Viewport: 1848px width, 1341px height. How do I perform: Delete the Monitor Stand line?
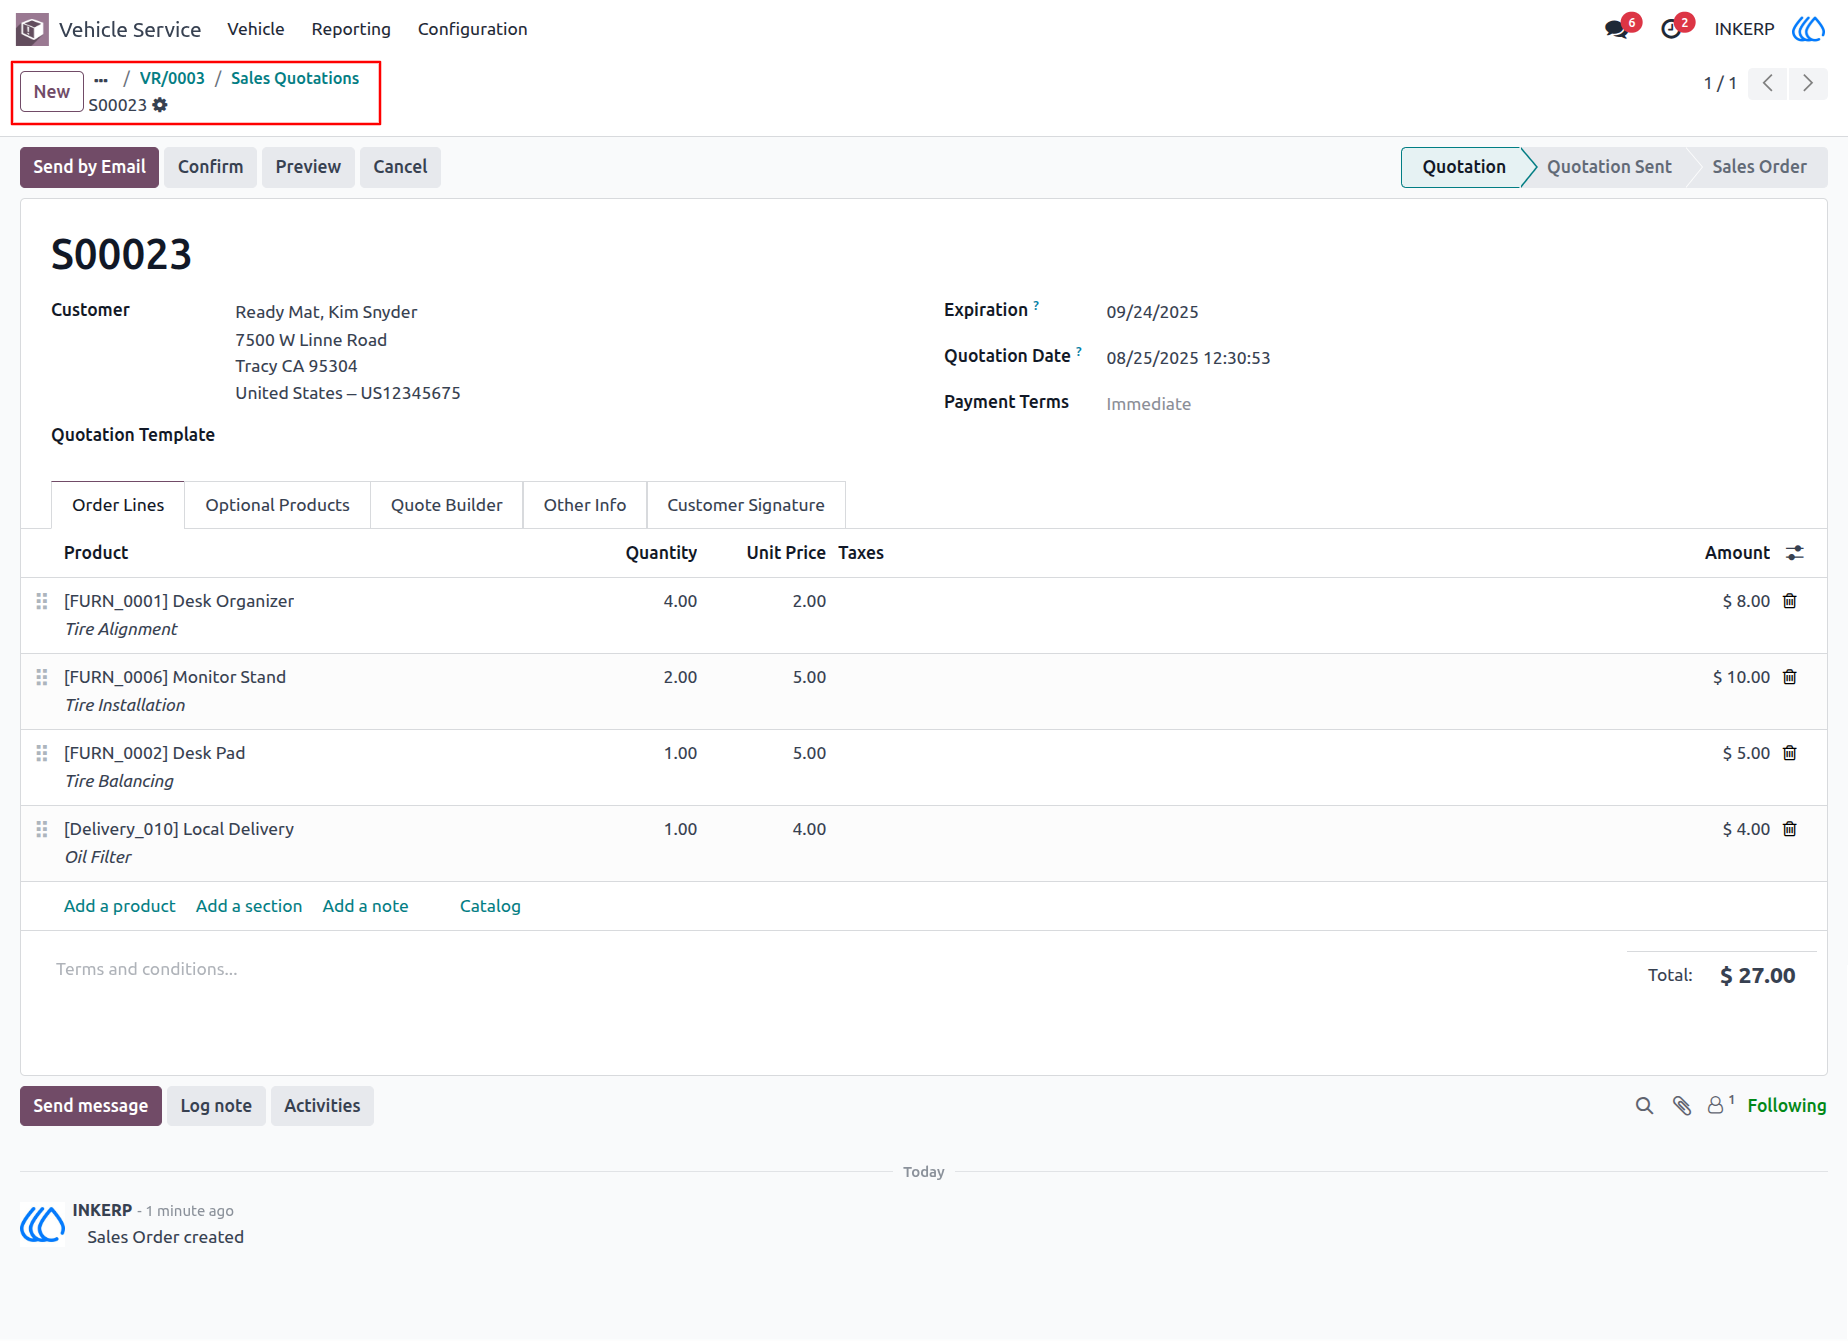(1790, 677)
